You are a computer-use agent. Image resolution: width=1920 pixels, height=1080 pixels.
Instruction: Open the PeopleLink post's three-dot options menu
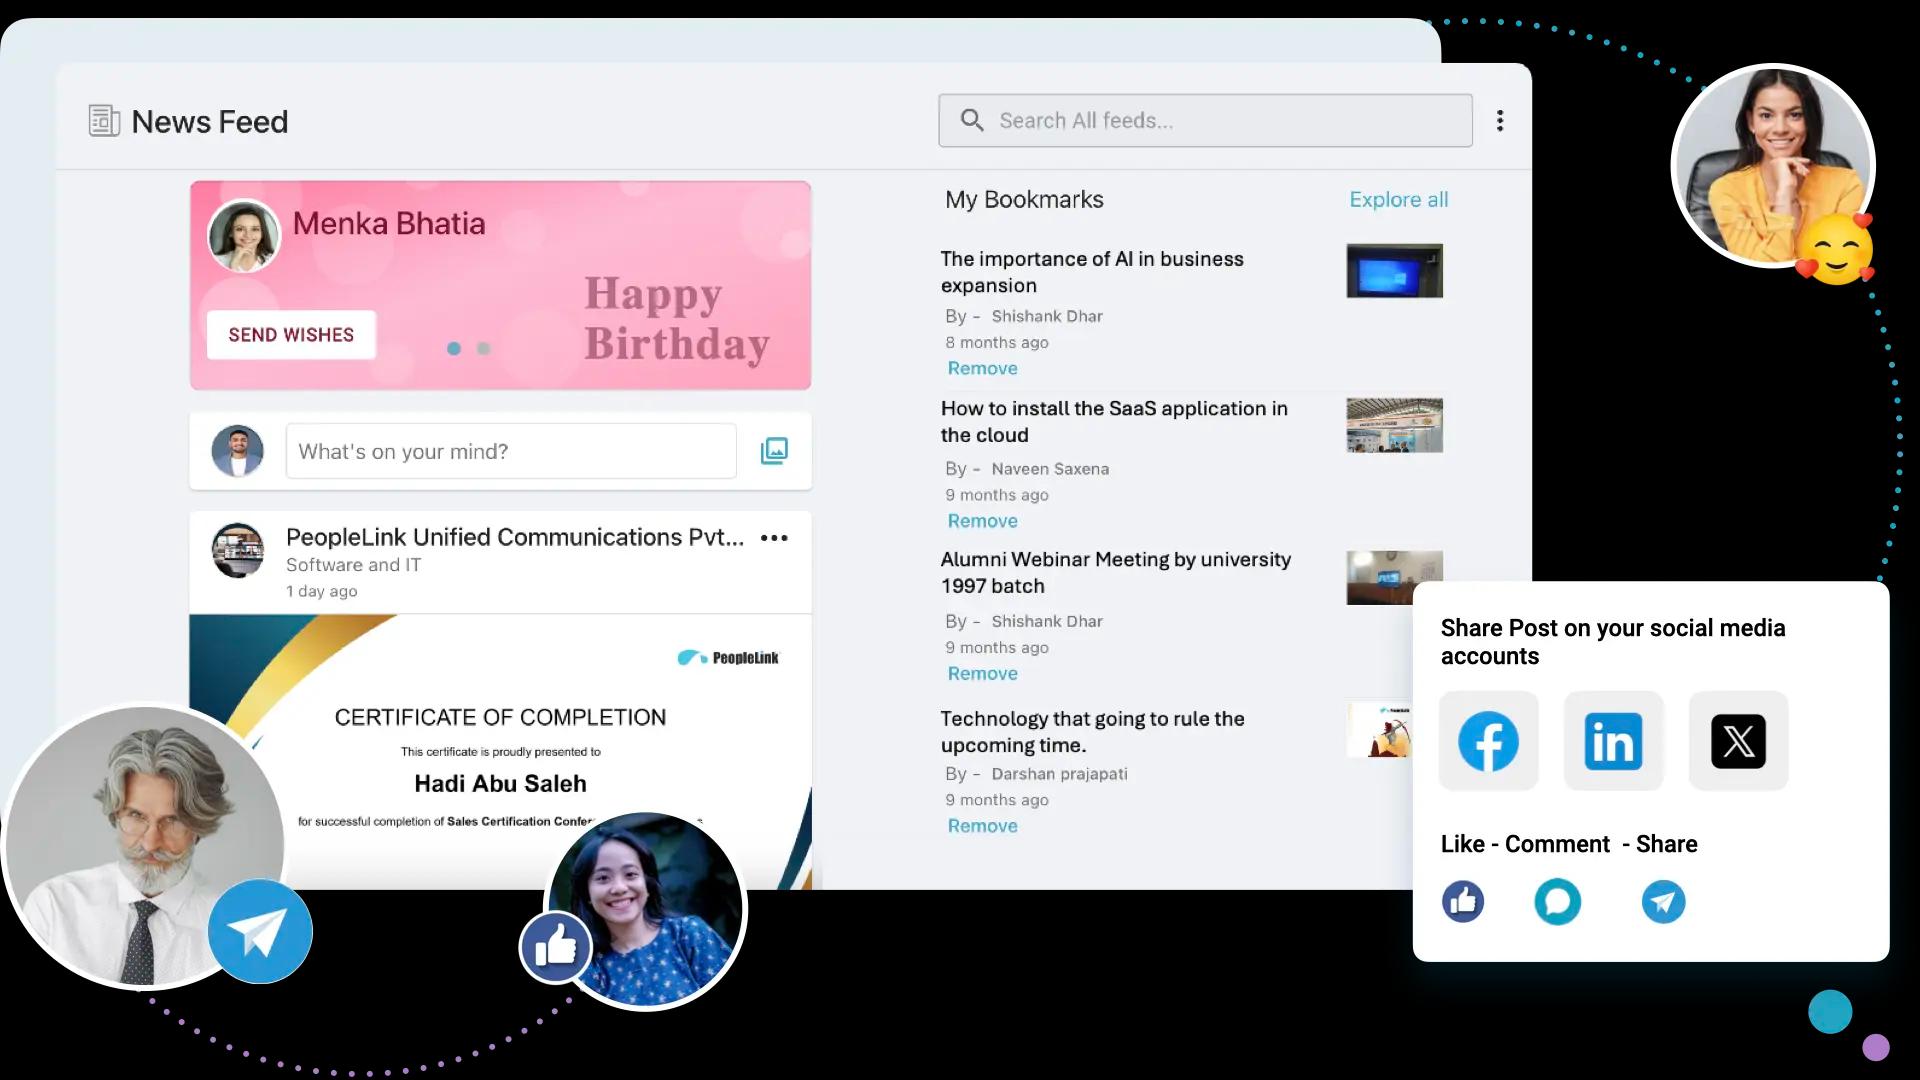pos(774,538)
